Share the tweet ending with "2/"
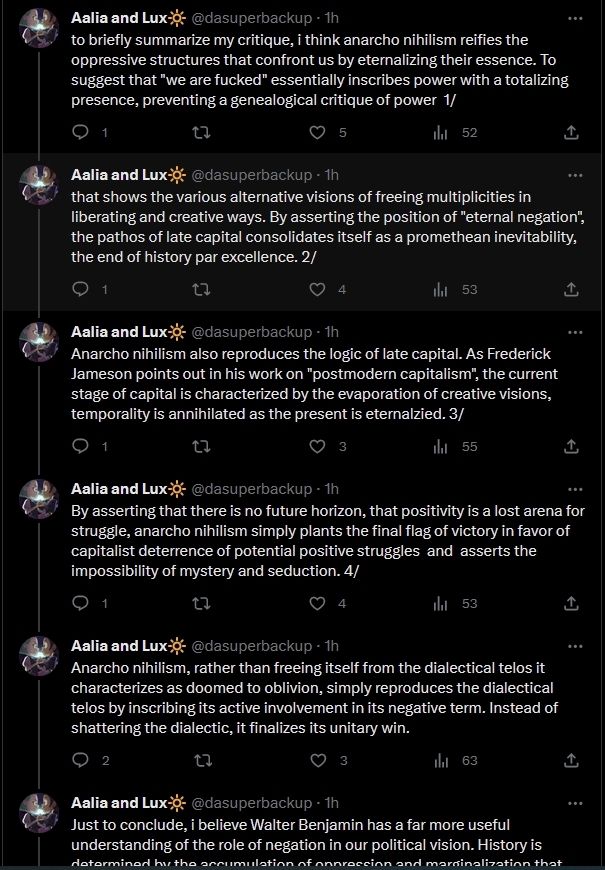This screenshot has height=870, width=605. 571,289
